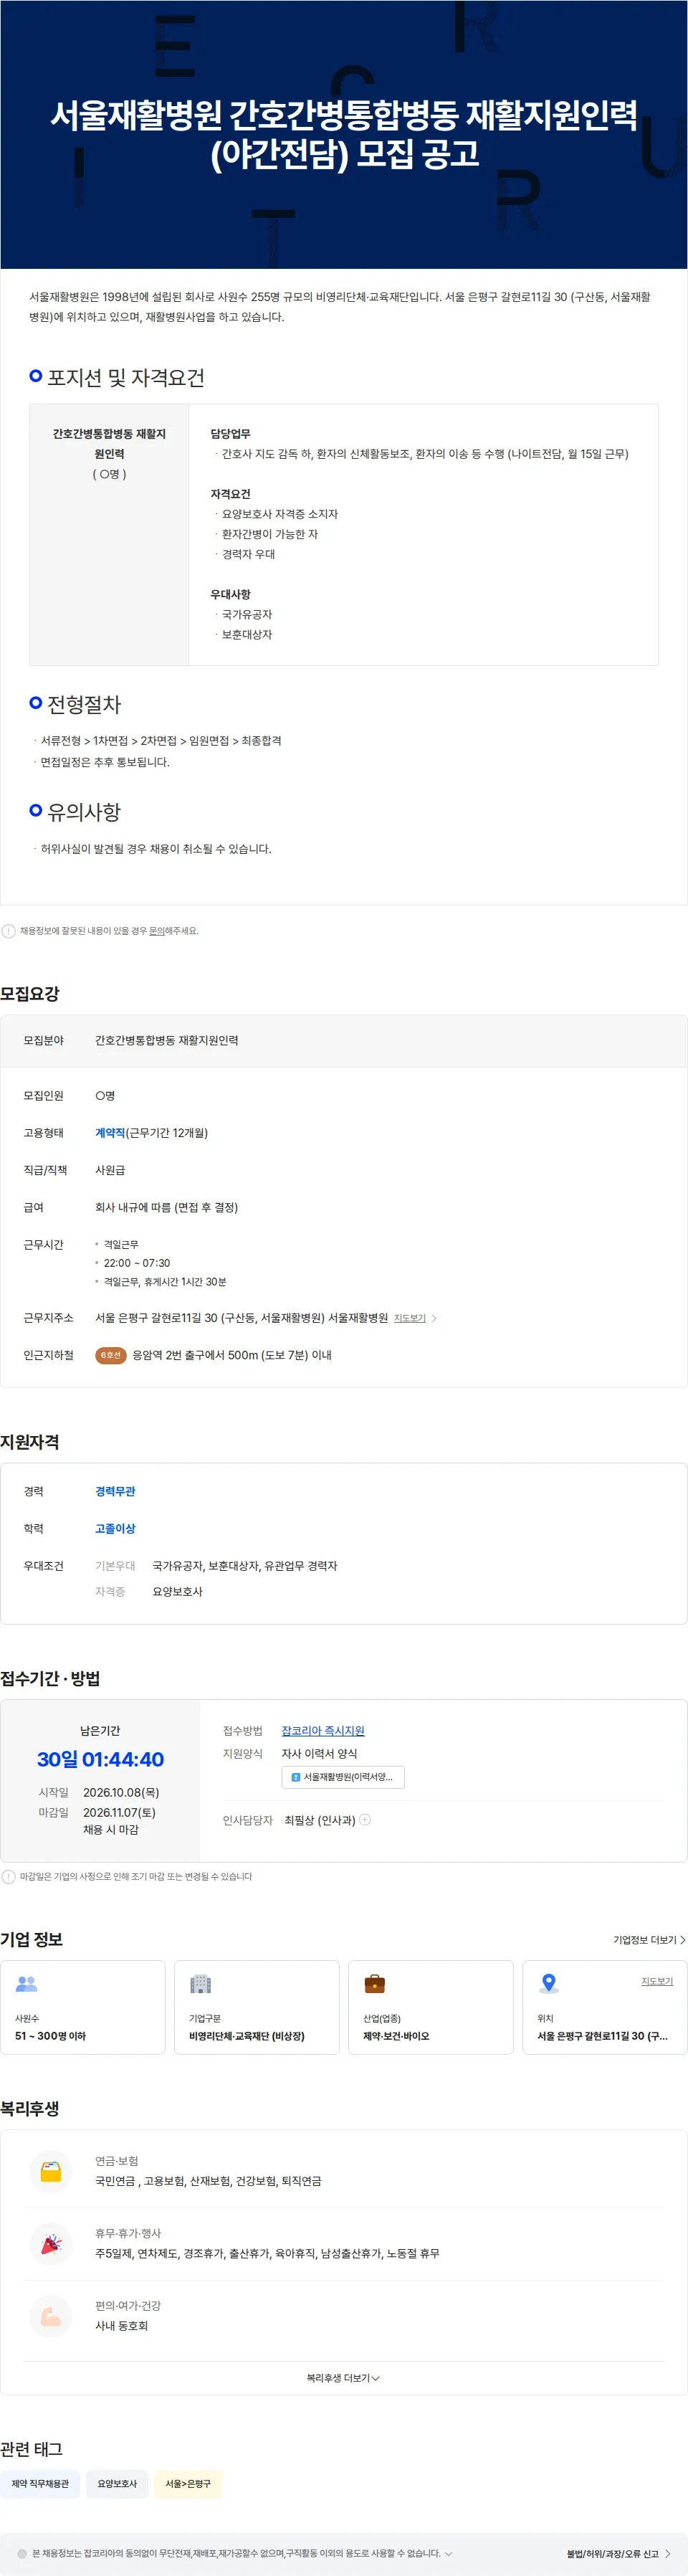The height and width of the screenshot is (2576, 688).
Task: Click the 문의 link in the info notice
Action: click(x=157, y=931)
